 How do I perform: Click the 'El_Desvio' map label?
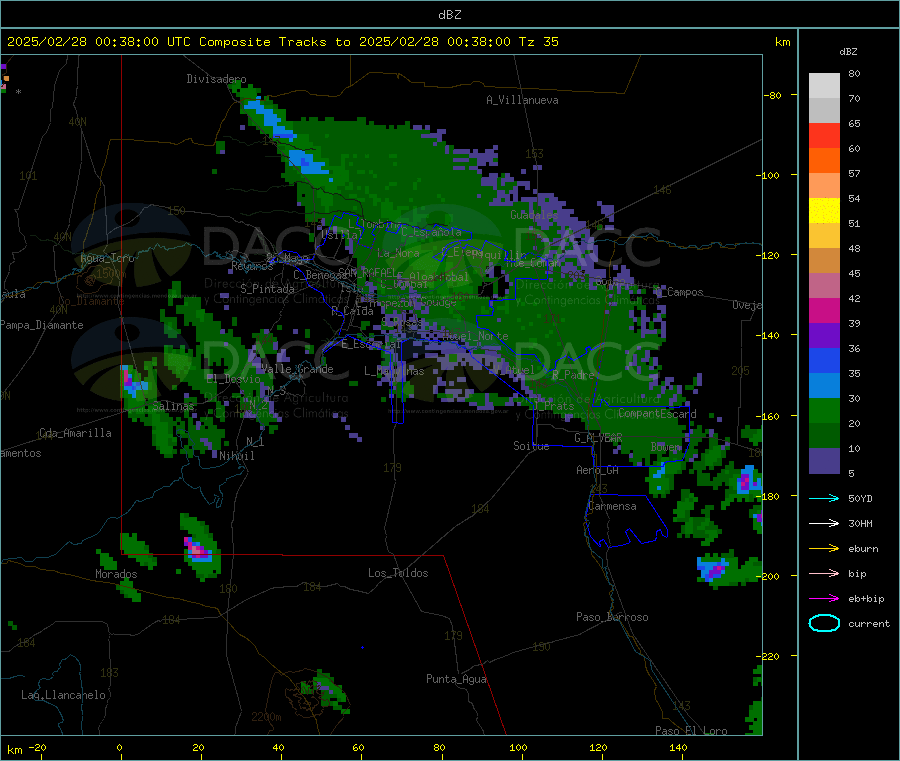tap(233, 379)
